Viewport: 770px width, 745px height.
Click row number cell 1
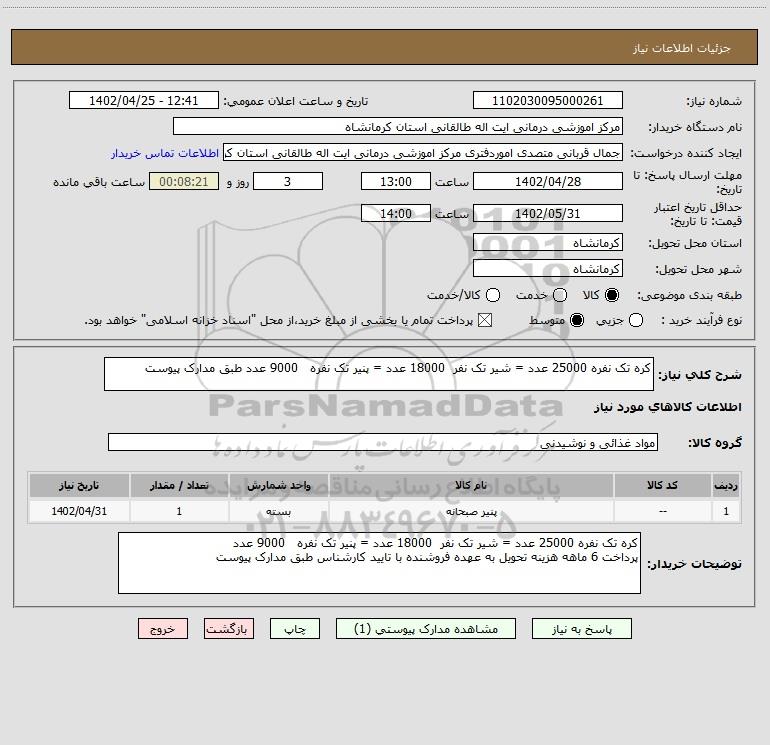(726, 511)
